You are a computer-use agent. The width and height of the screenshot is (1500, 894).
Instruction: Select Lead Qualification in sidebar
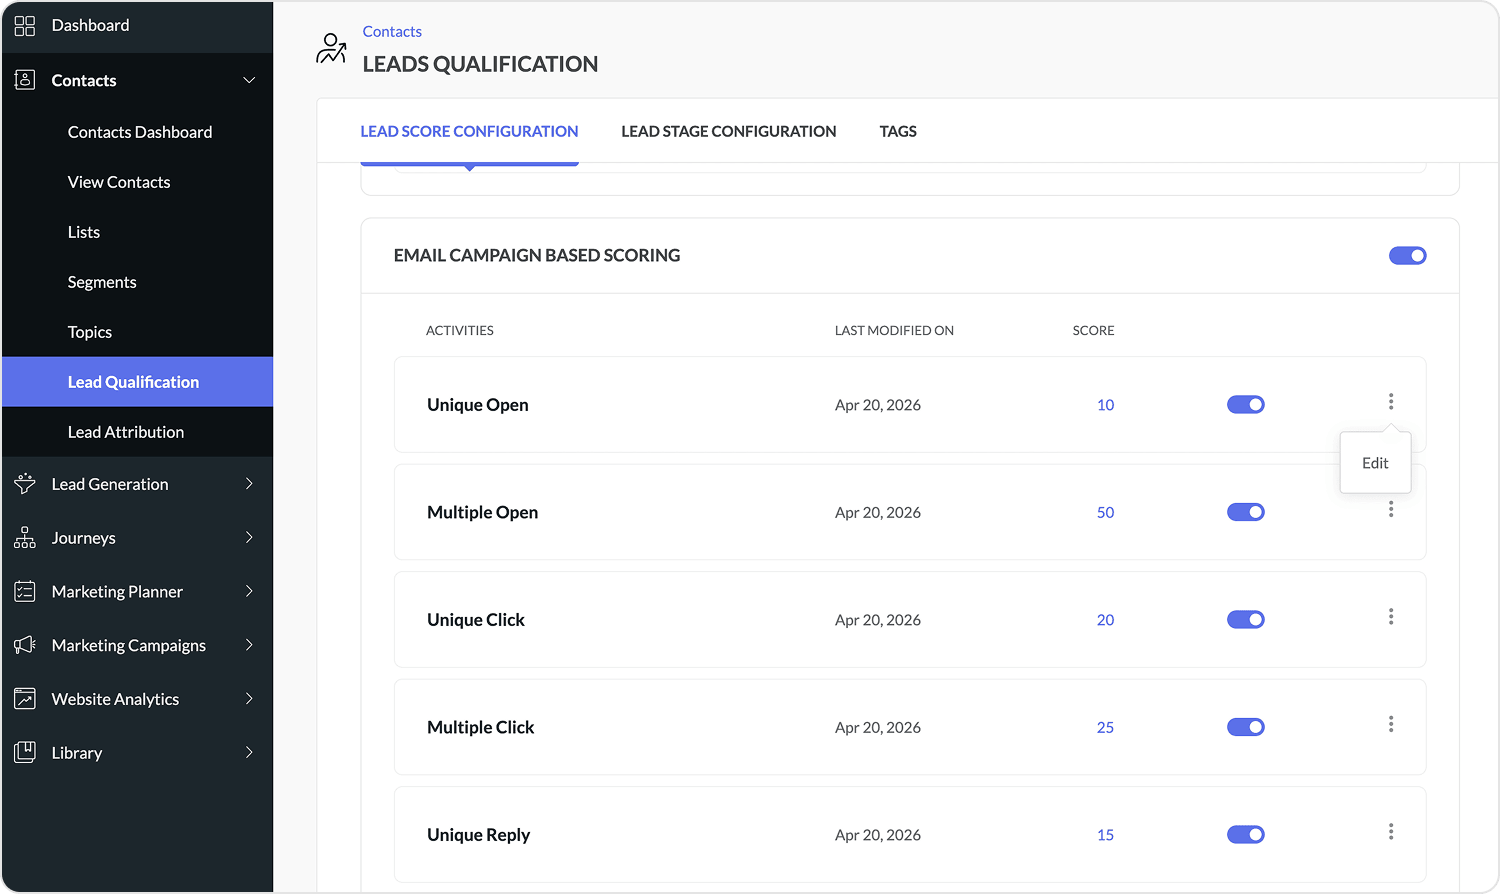(137, 382)
